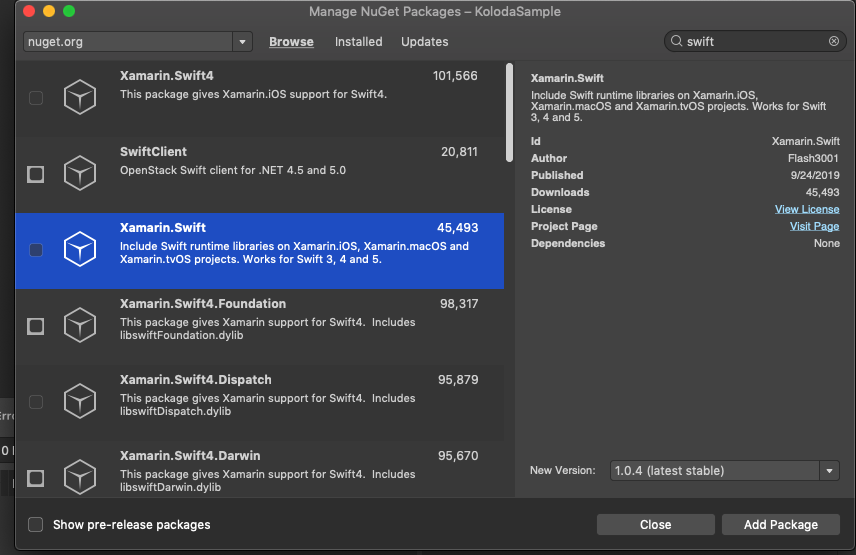Click the selected Xamarin.Swift package icon

(80, 250)
